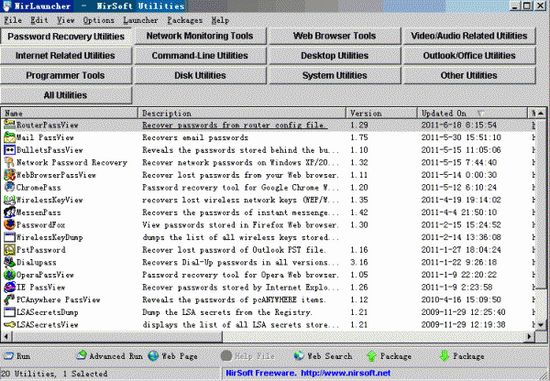Click the '20 Utilities, 1 Selected' status text
This screenshot has width=550, height=381.
coord(55,374)
